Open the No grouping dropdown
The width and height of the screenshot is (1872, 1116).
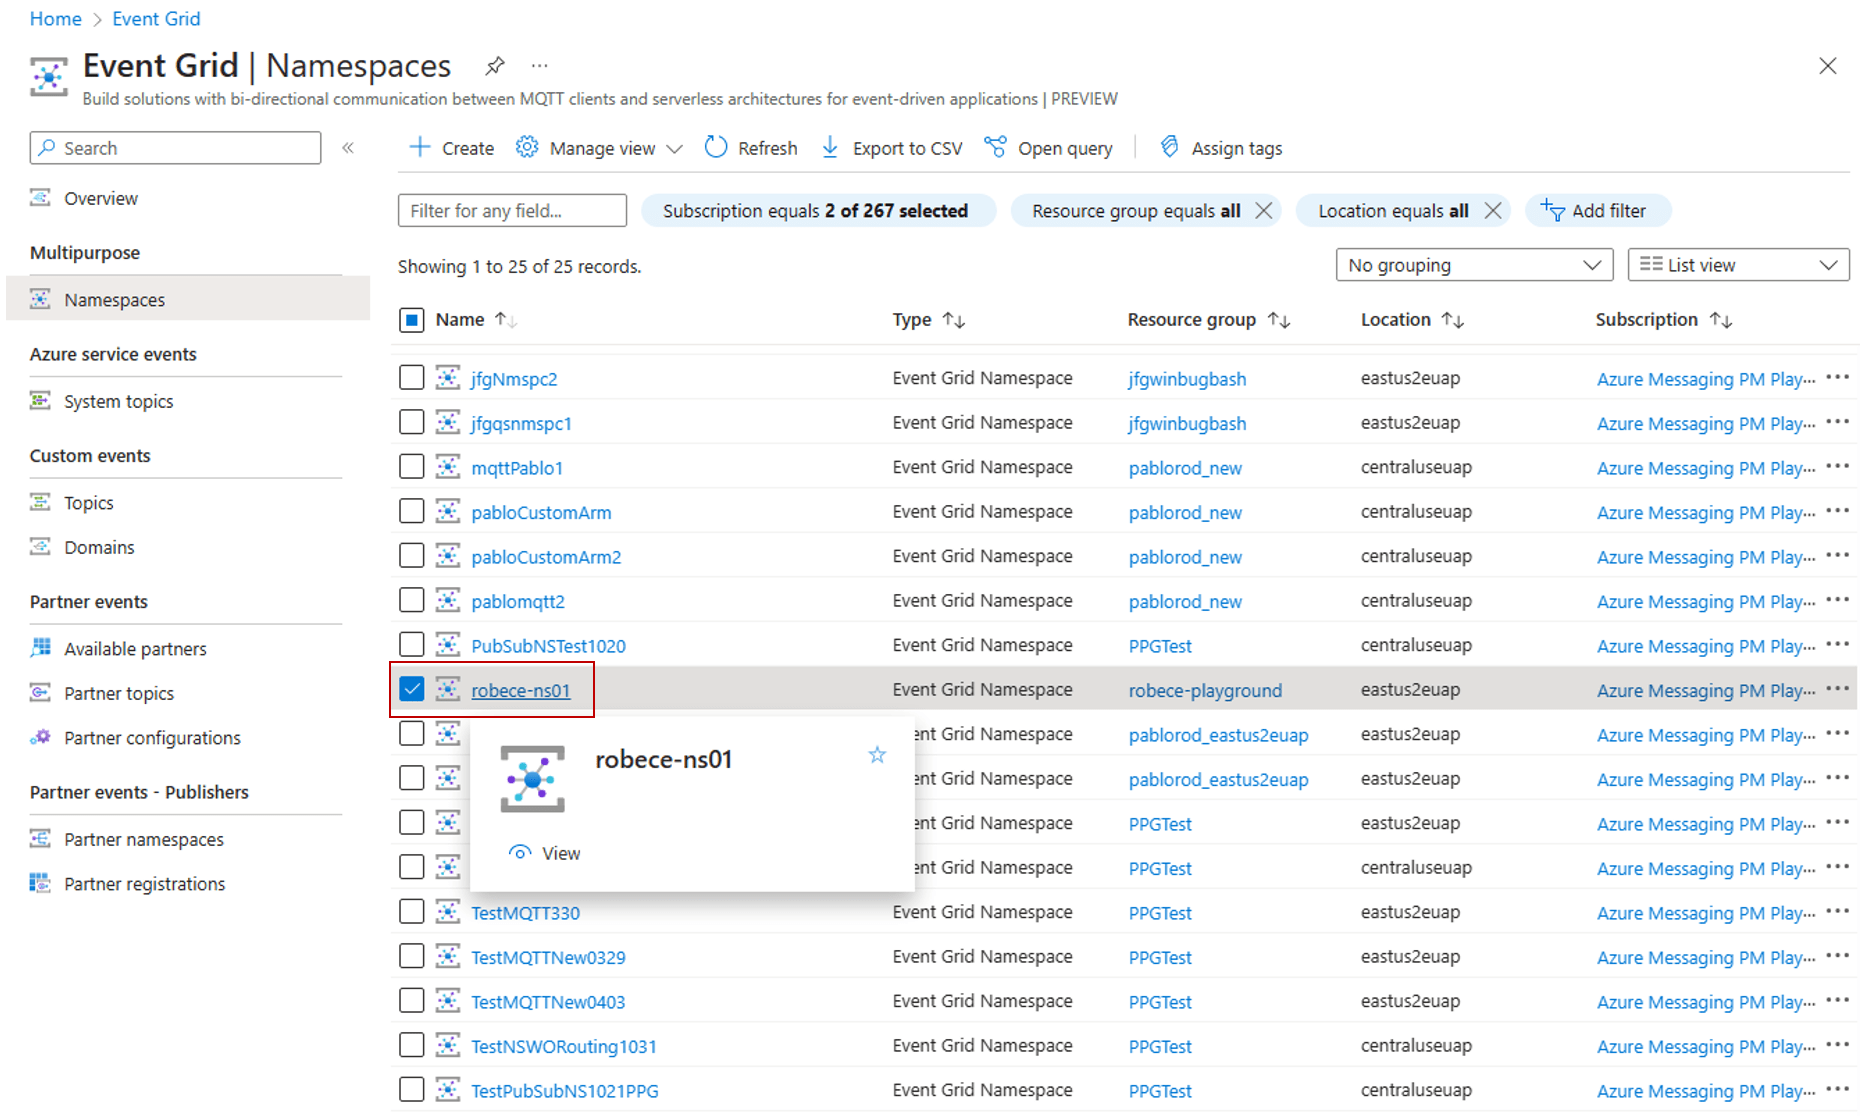(1474, 264)
